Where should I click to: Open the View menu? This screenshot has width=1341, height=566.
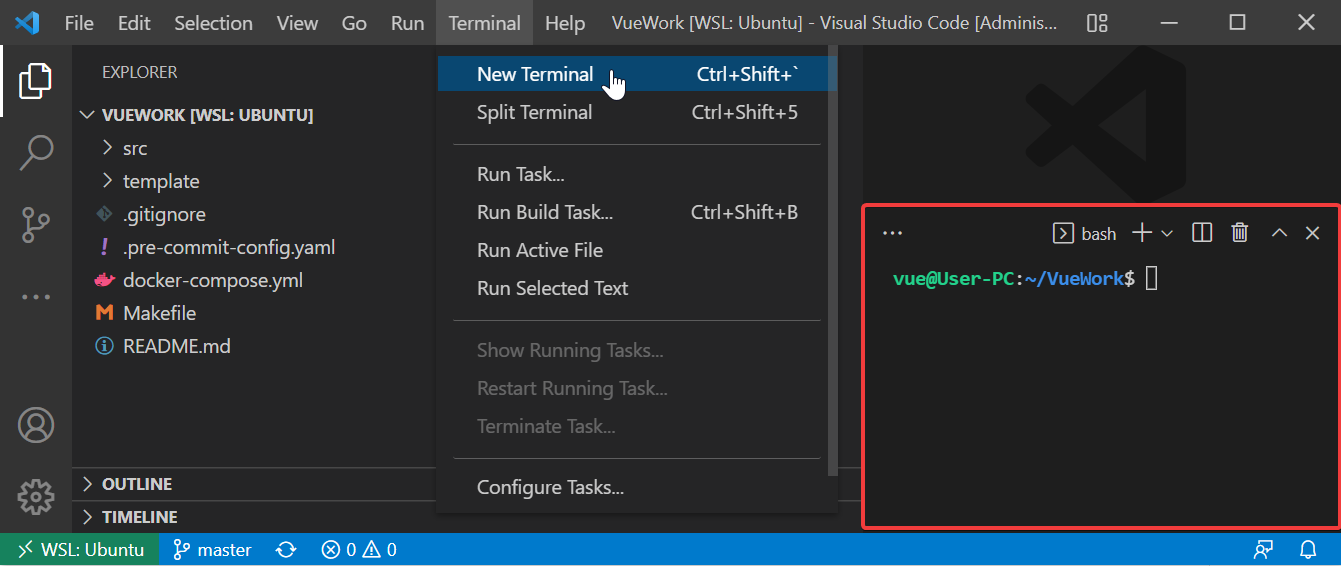(297, 22)
